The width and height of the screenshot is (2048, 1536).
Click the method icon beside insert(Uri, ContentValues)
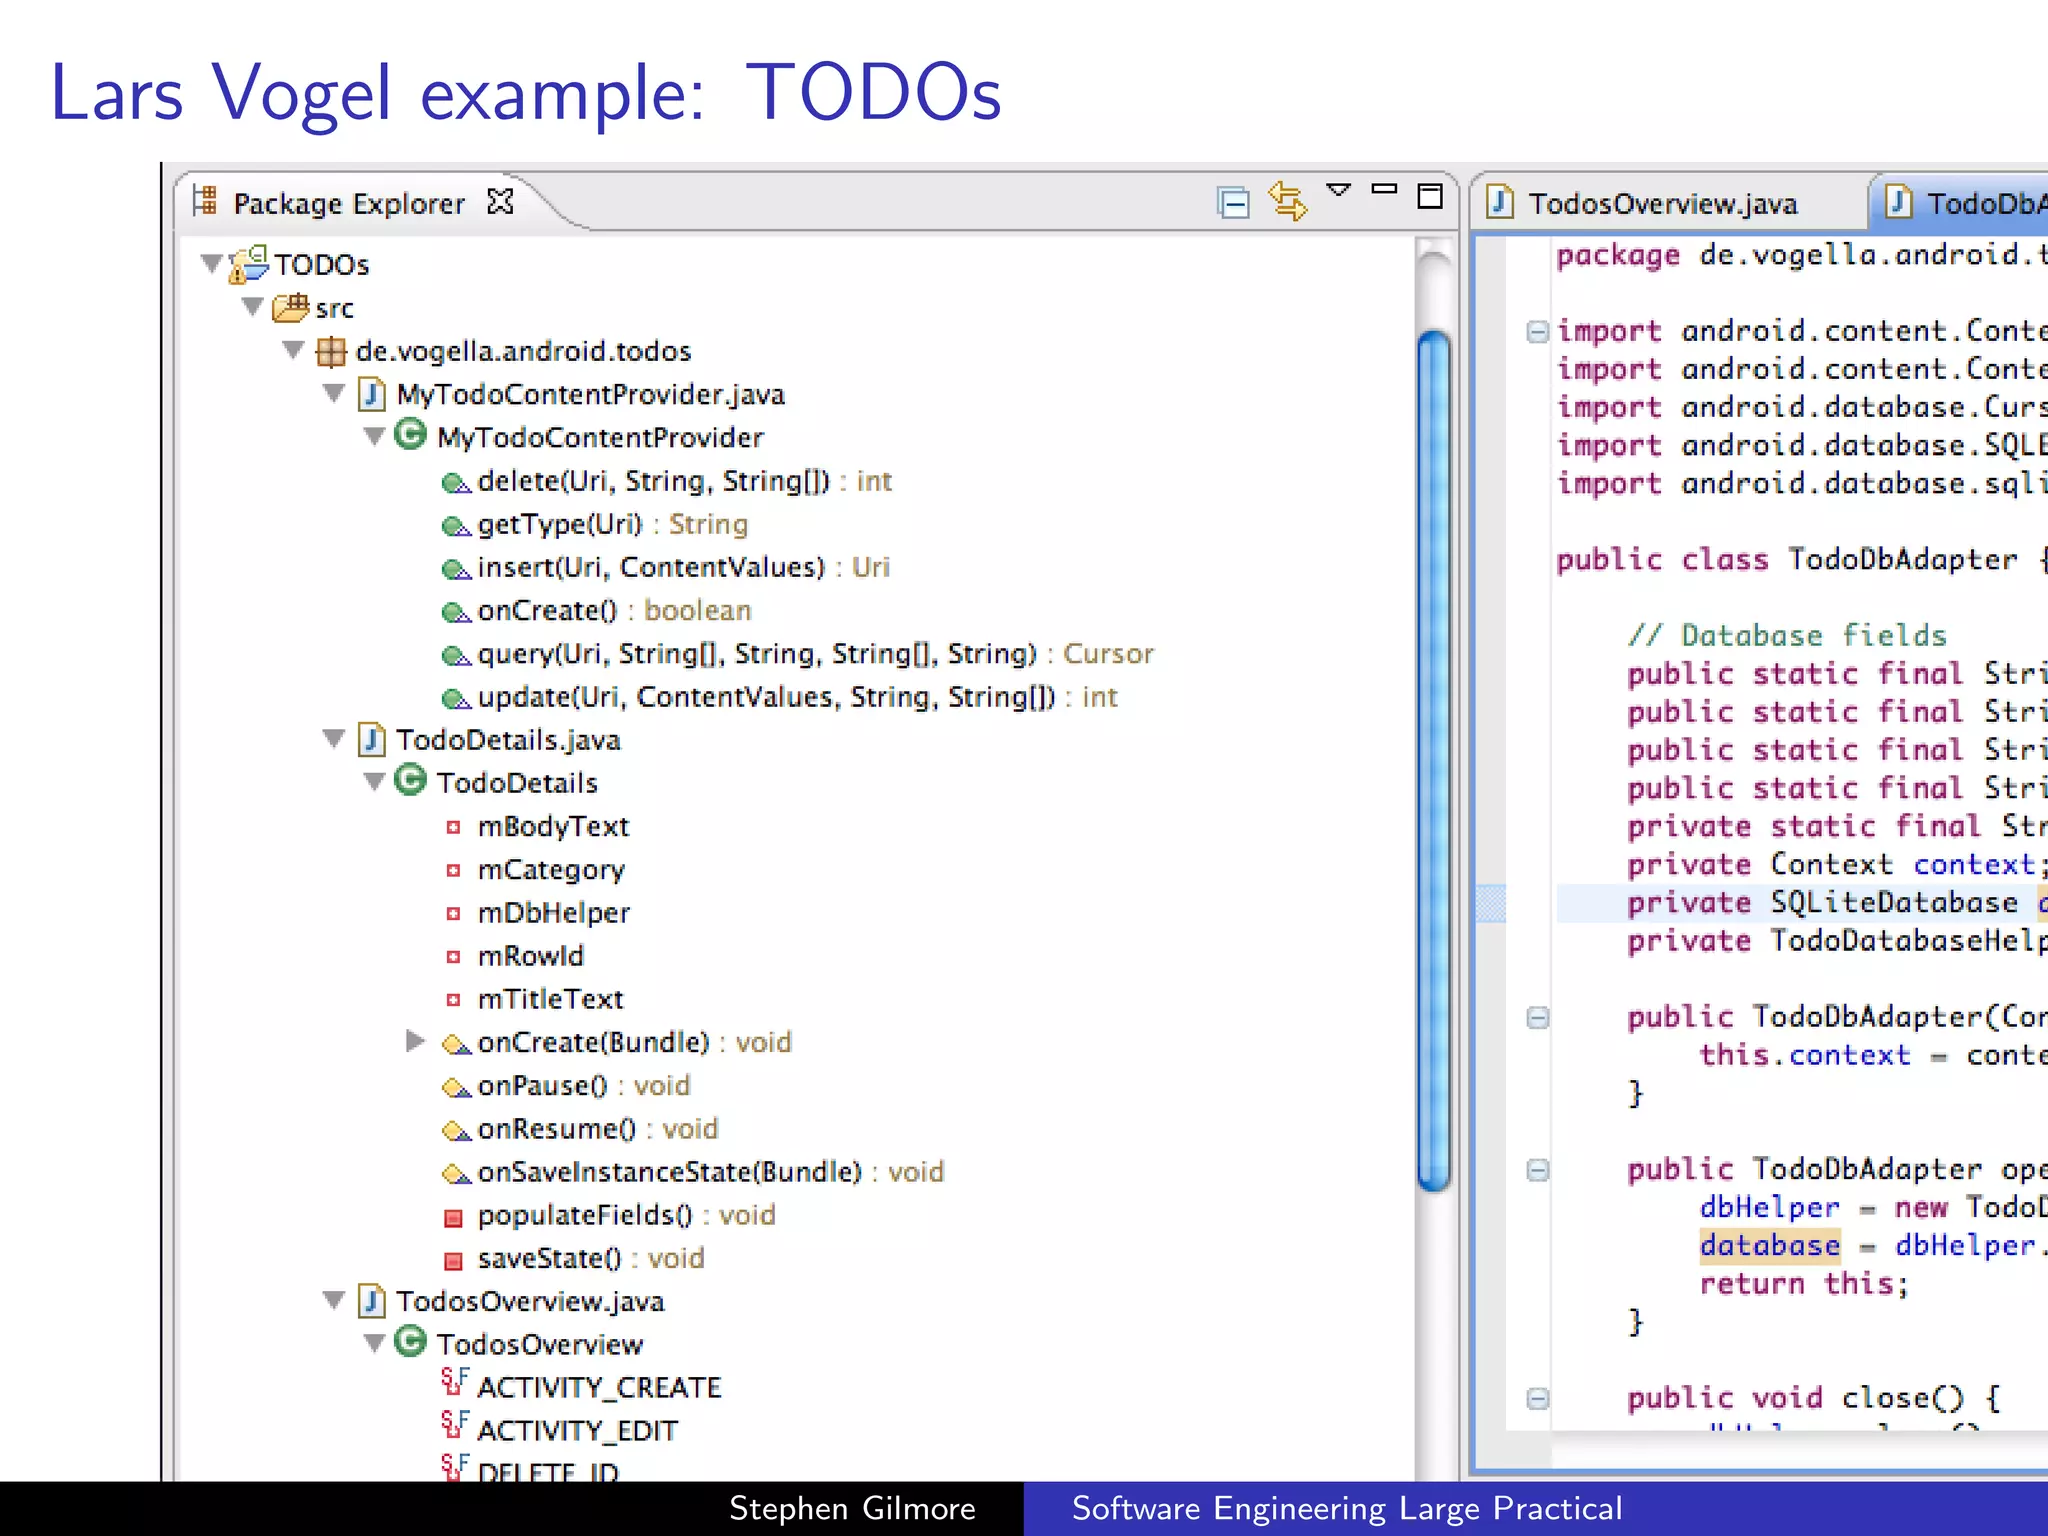pyautogui.click(x=456, y=570)
